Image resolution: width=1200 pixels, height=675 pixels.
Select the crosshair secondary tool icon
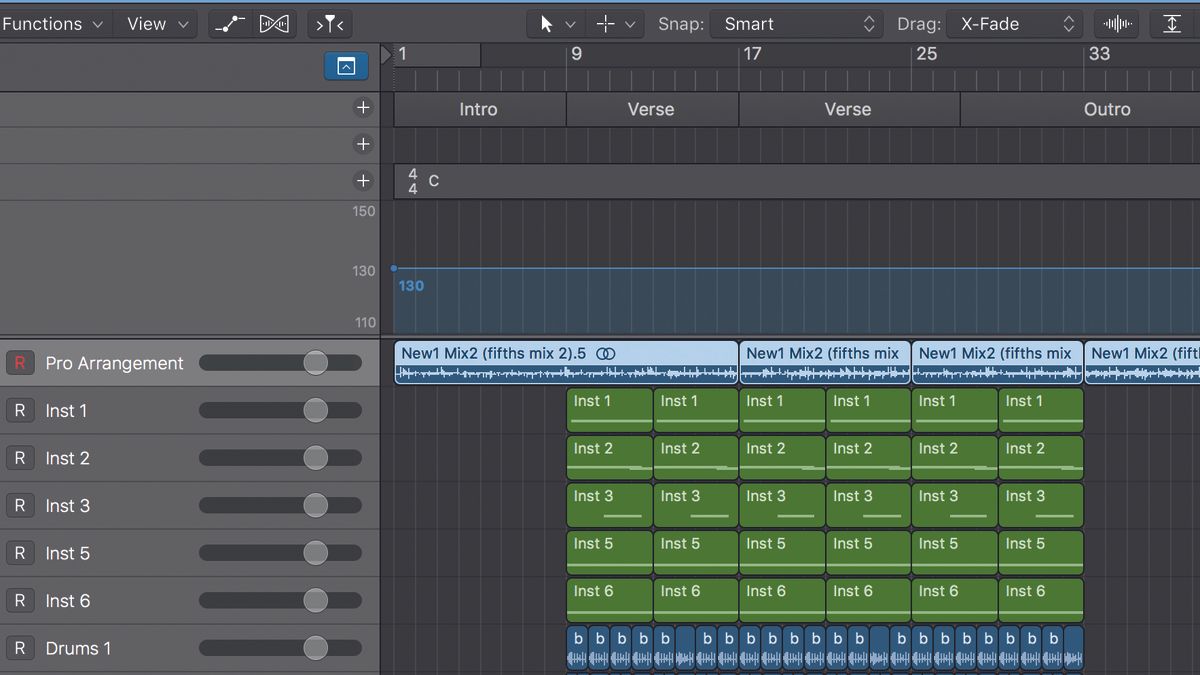pos(606,23)
